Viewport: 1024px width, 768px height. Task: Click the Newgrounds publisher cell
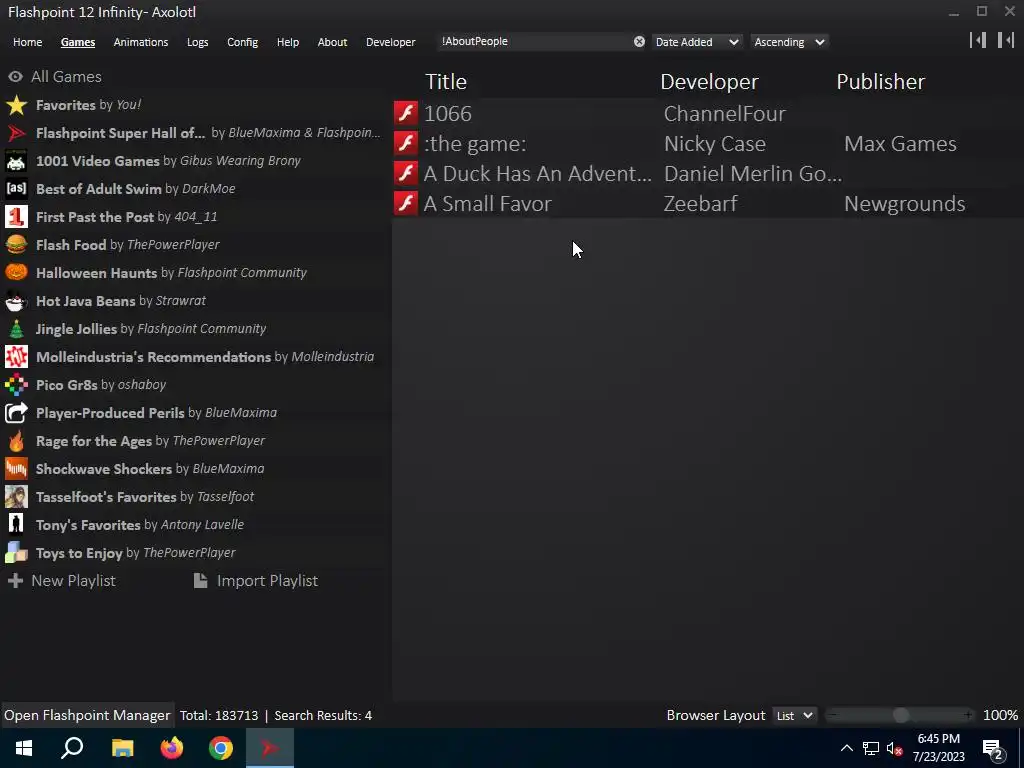coord(904,204)
